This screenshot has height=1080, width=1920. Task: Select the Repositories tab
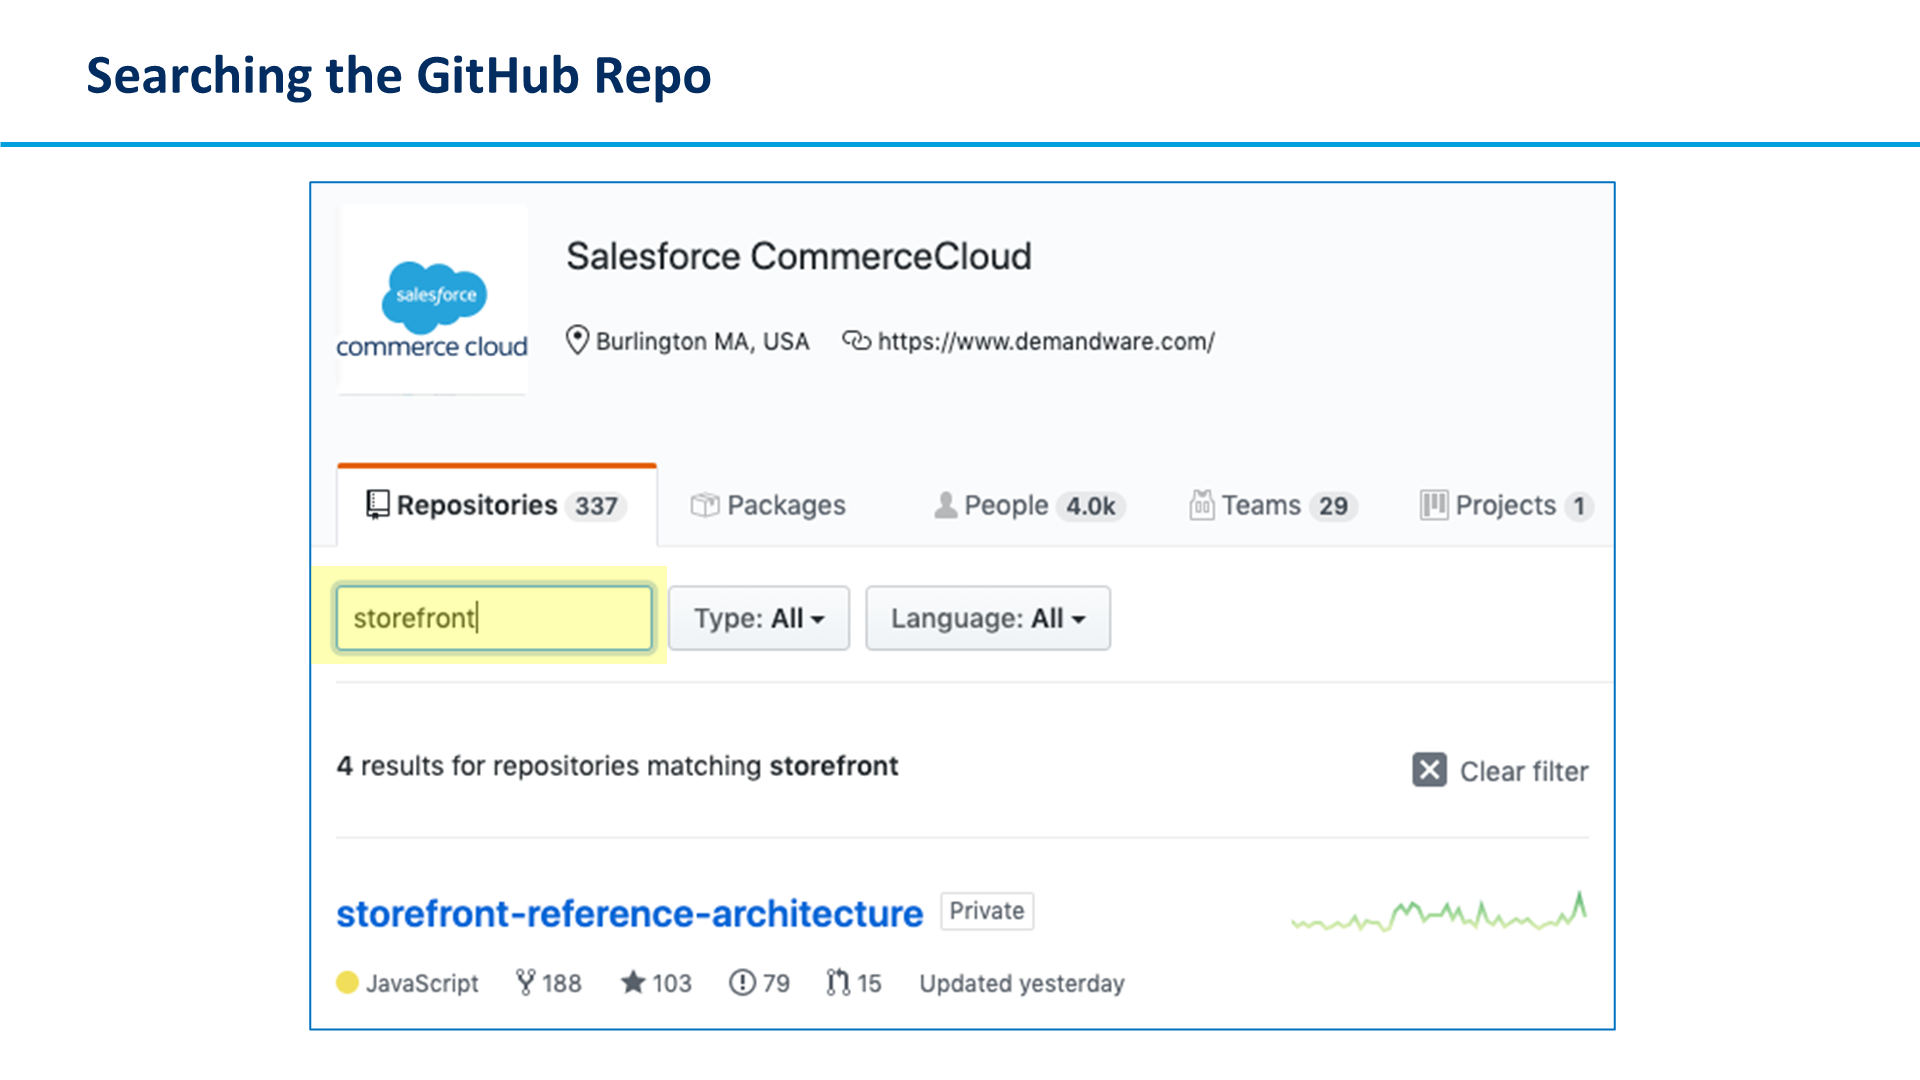click(497, 506)
